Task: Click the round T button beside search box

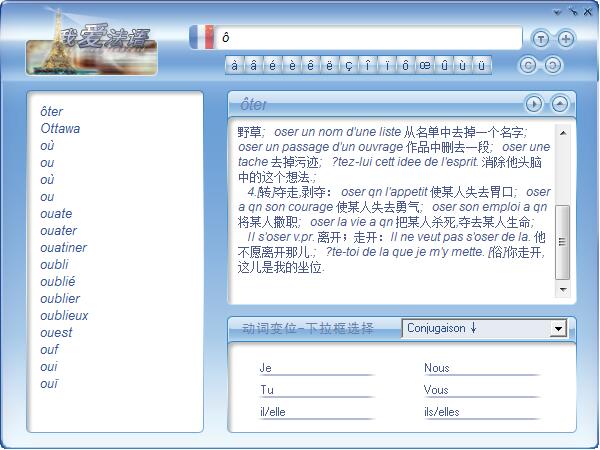Action: point(541,39)
